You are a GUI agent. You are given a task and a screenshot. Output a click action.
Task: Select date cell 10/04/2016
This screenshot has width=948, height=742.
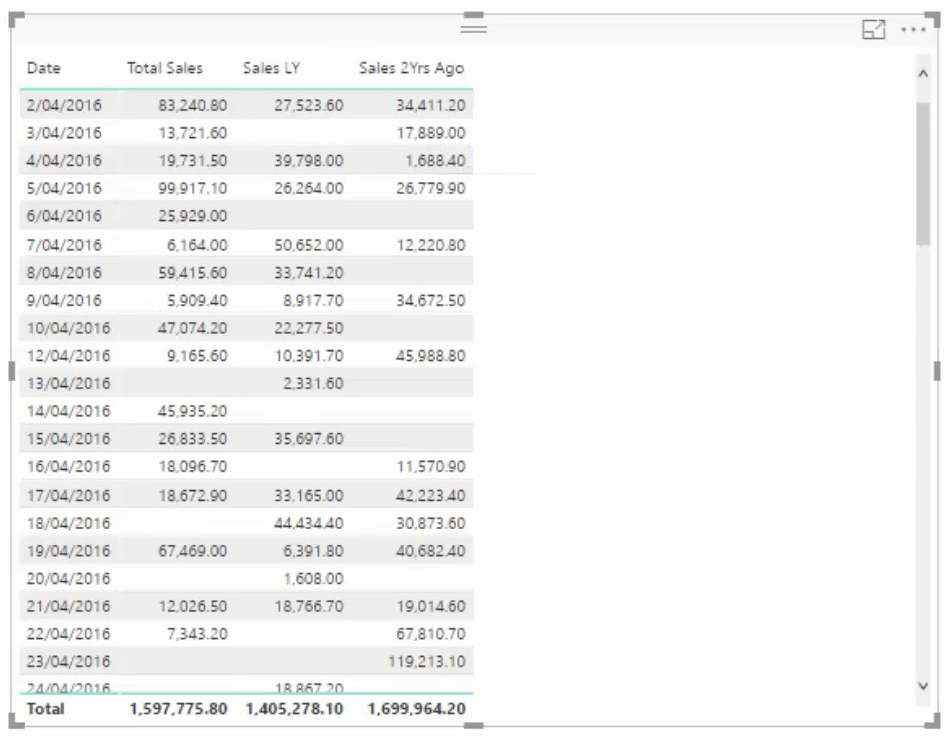pyautogui.click(x=68, y=329)
